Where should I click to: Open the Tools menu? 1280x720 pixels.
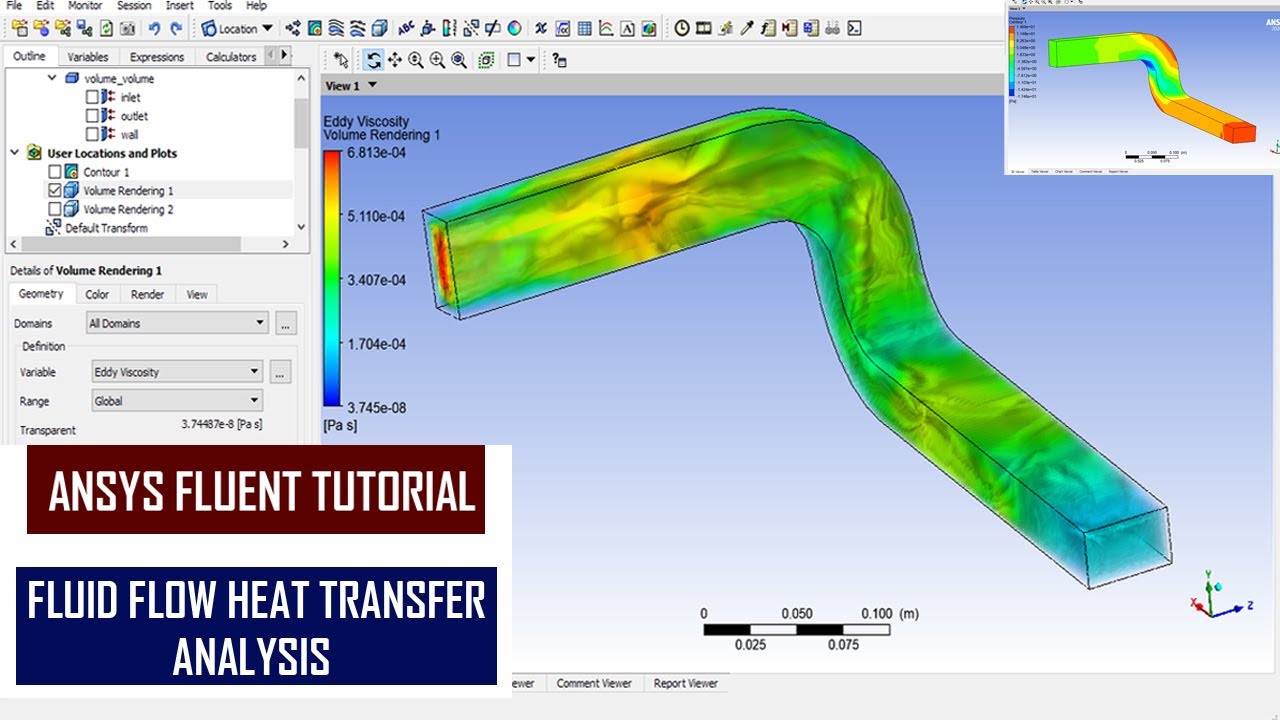tap(220, 6)
